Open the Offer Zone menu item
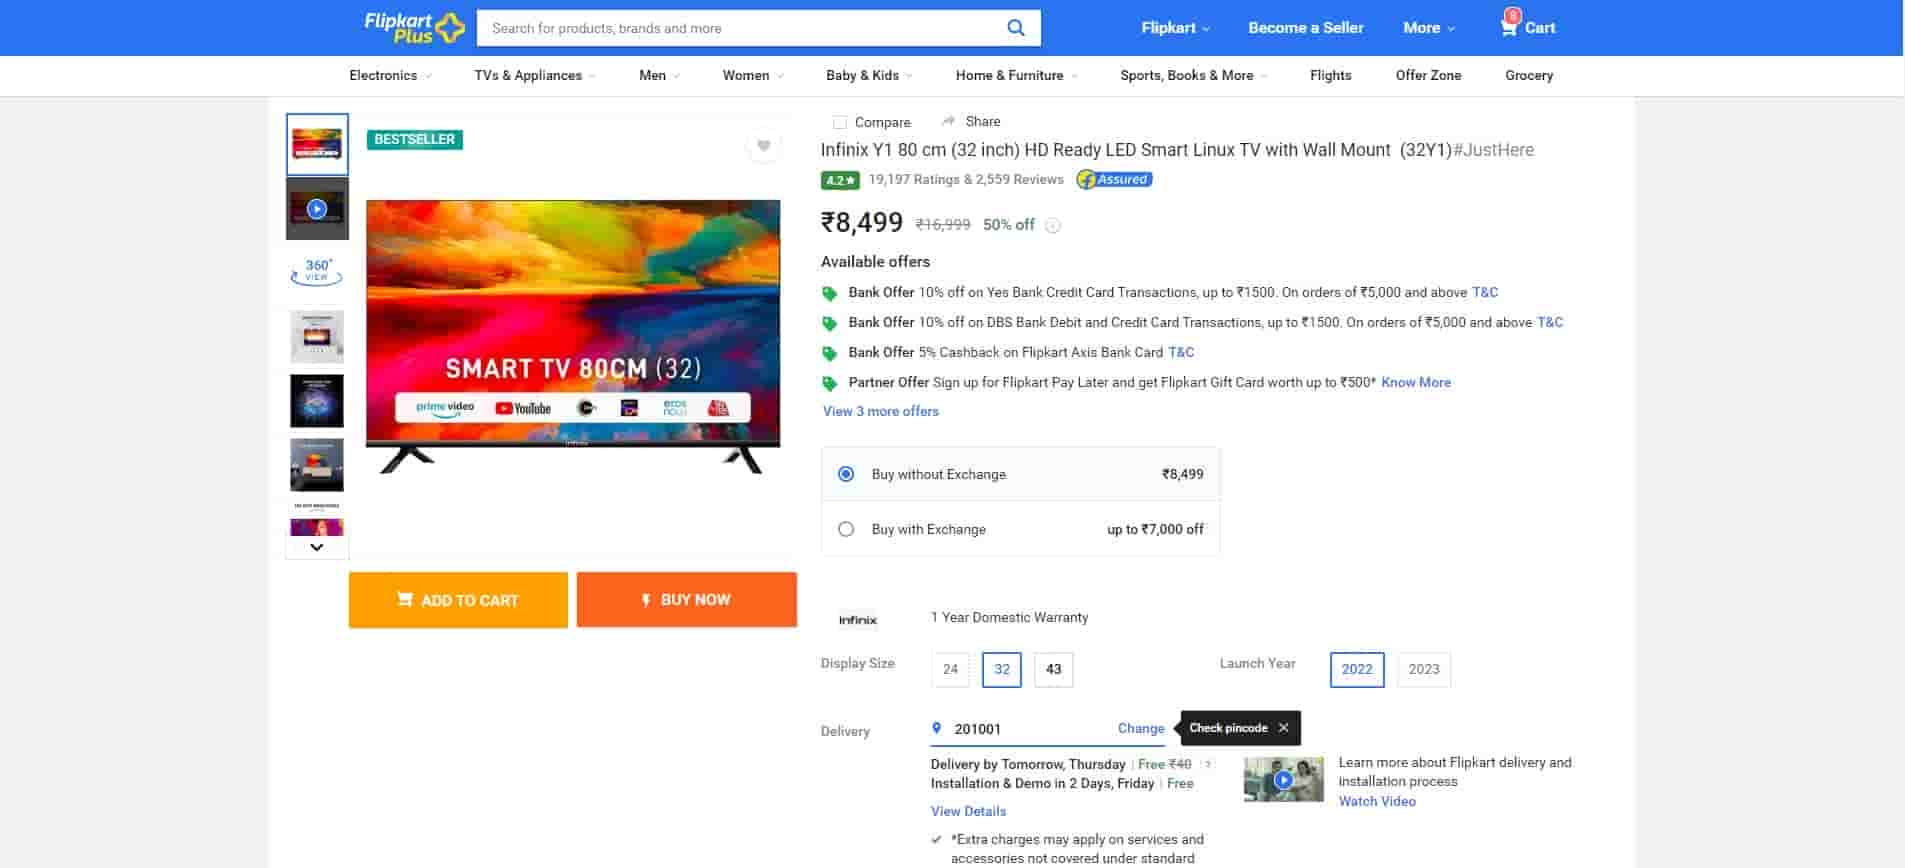 pos(1427,76)
